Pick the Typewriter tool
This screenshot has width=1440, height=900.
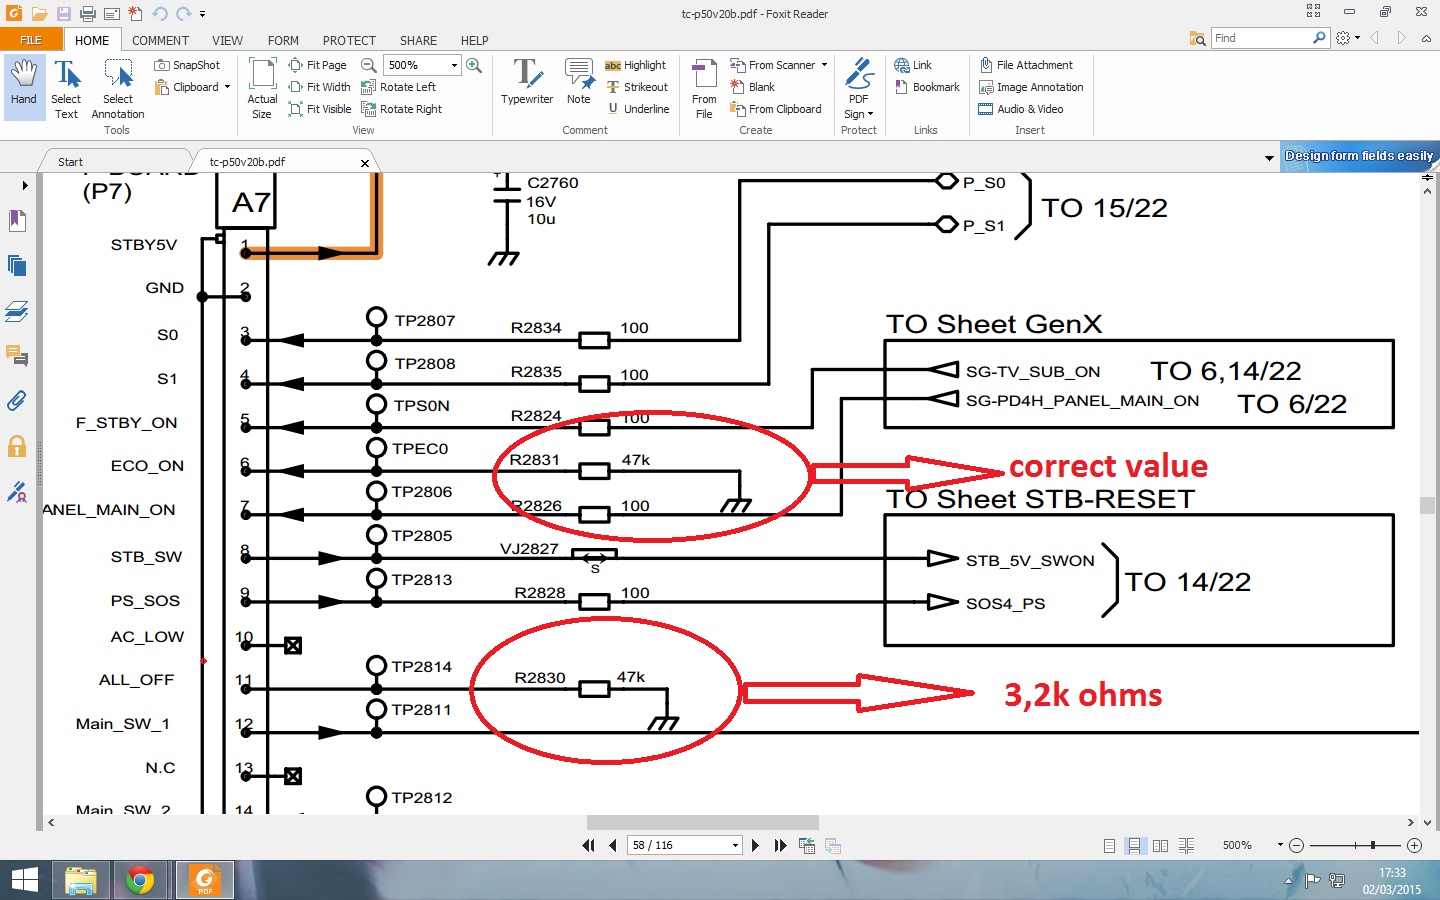(x=527, y=82)
